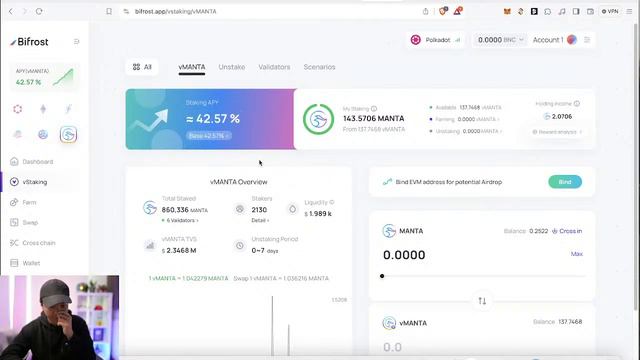The width and height of the screenshot is (640, 360).
Task: Switch to Validators tab
Action: point(274,67)
